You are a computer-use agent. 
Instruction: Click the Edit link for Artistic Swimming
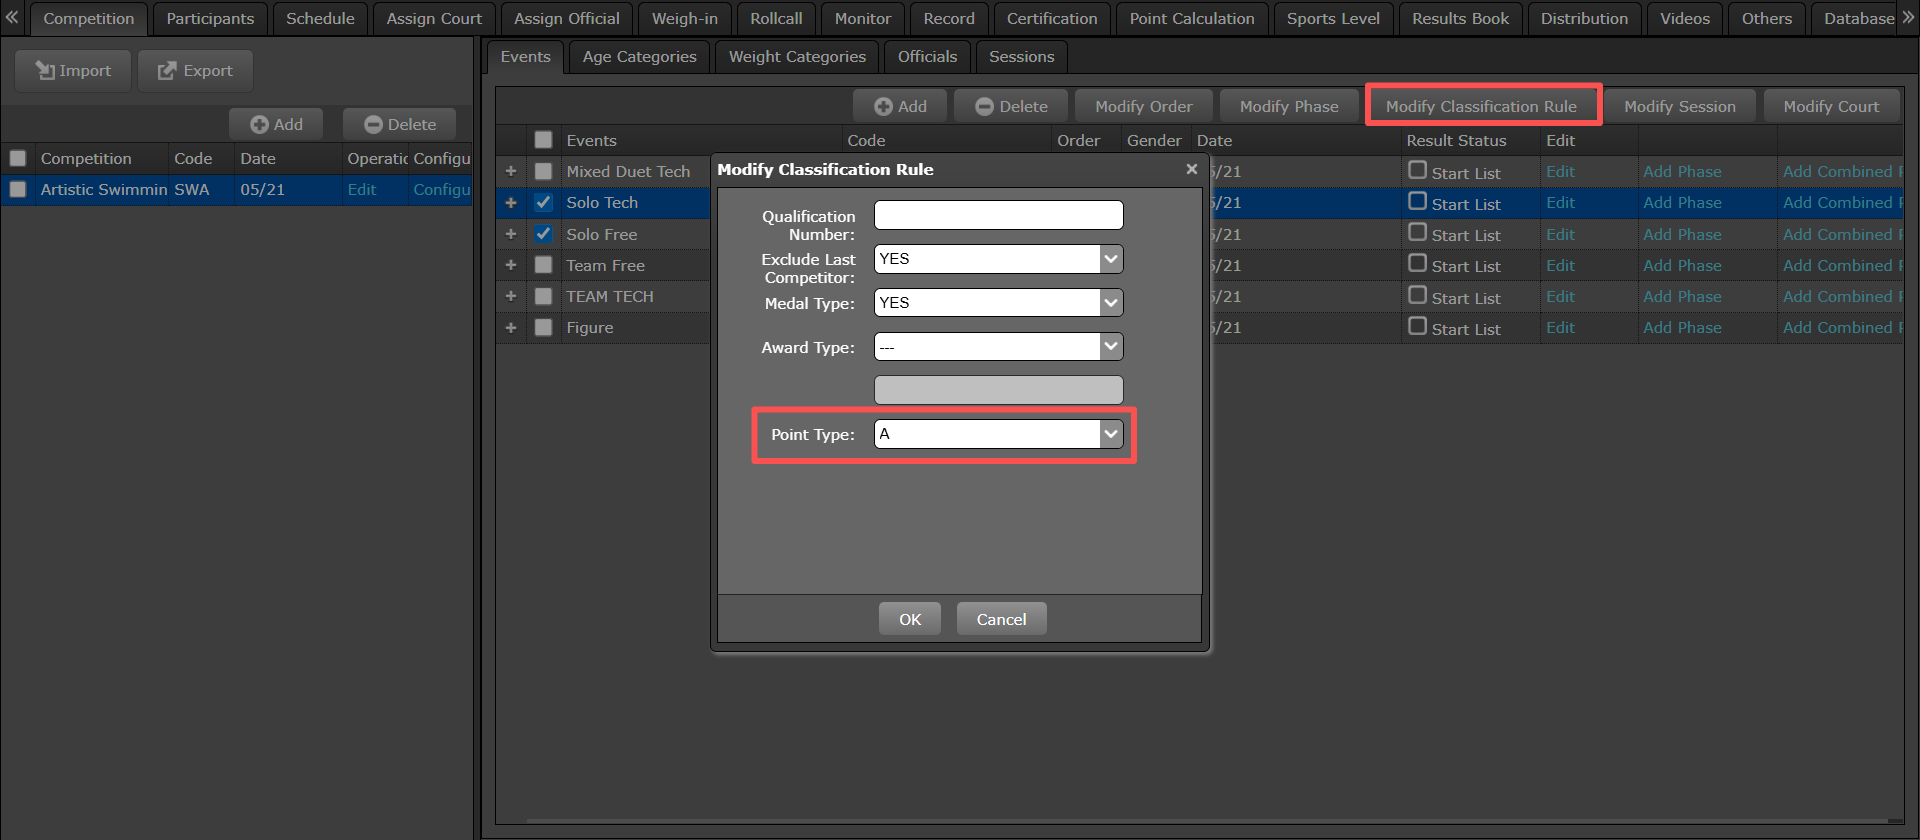[362, 189]
